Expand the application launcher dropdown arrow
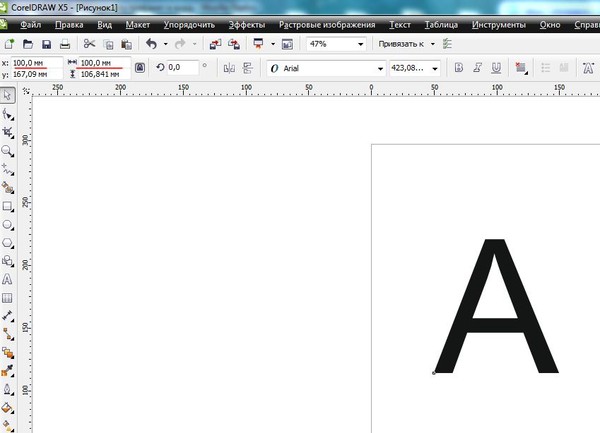Viewport: 600px width, 433px height. click(x=273, y=44)
